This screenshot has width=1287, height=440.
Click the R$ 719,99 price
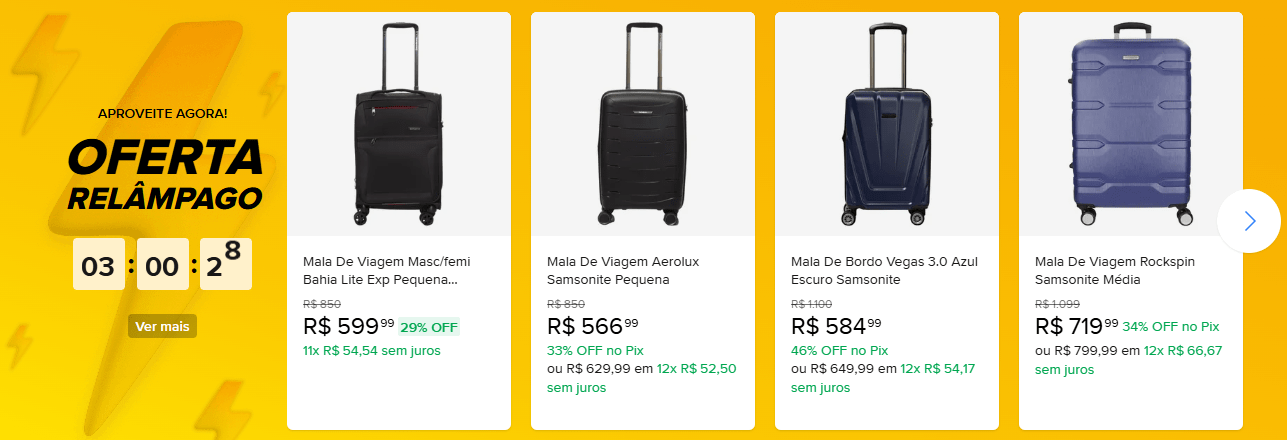1076,326
